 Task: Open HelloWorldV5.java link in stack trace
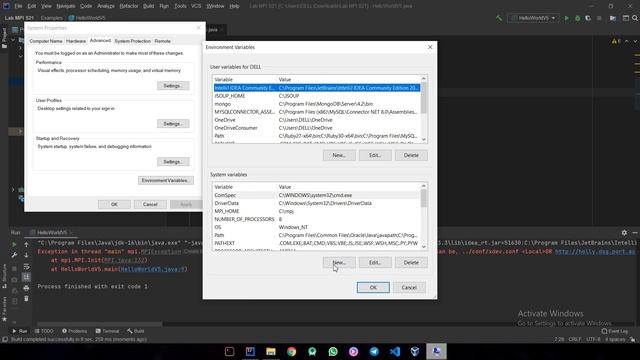pos(153,269)
